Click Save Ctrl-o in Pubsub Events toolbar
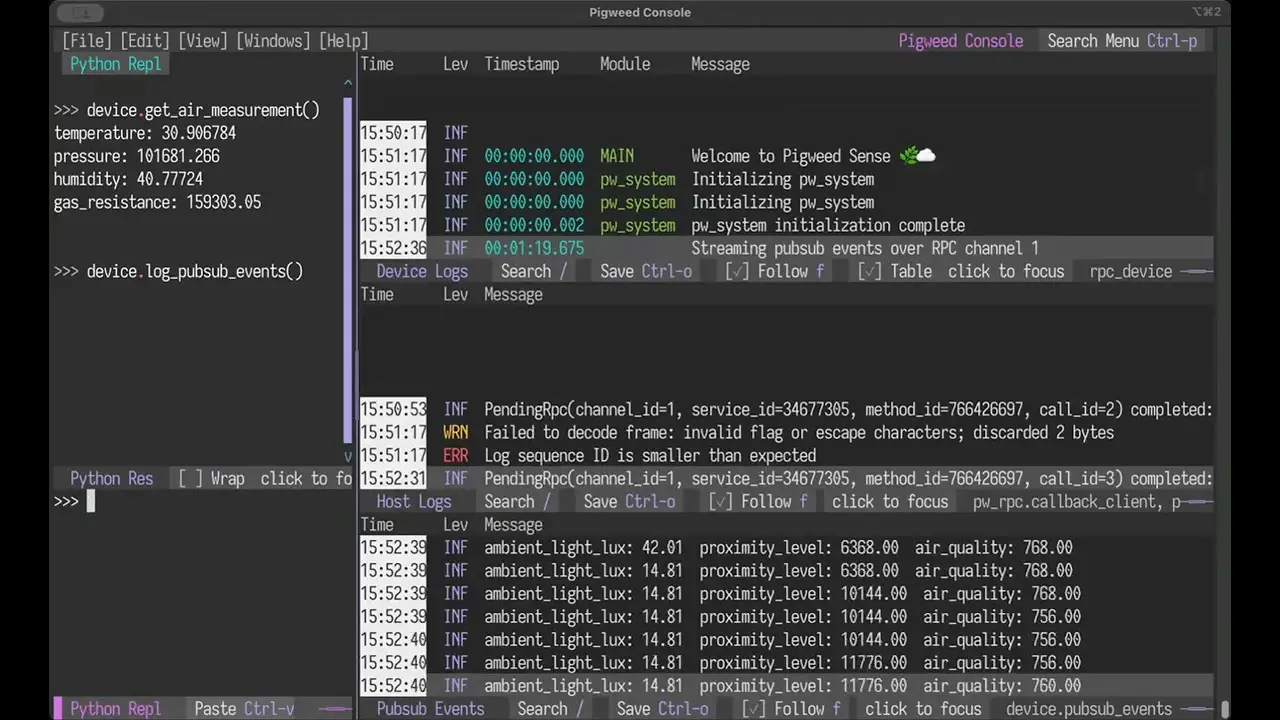Screen dimensions: 1280x720 click(x=662, y=709)
